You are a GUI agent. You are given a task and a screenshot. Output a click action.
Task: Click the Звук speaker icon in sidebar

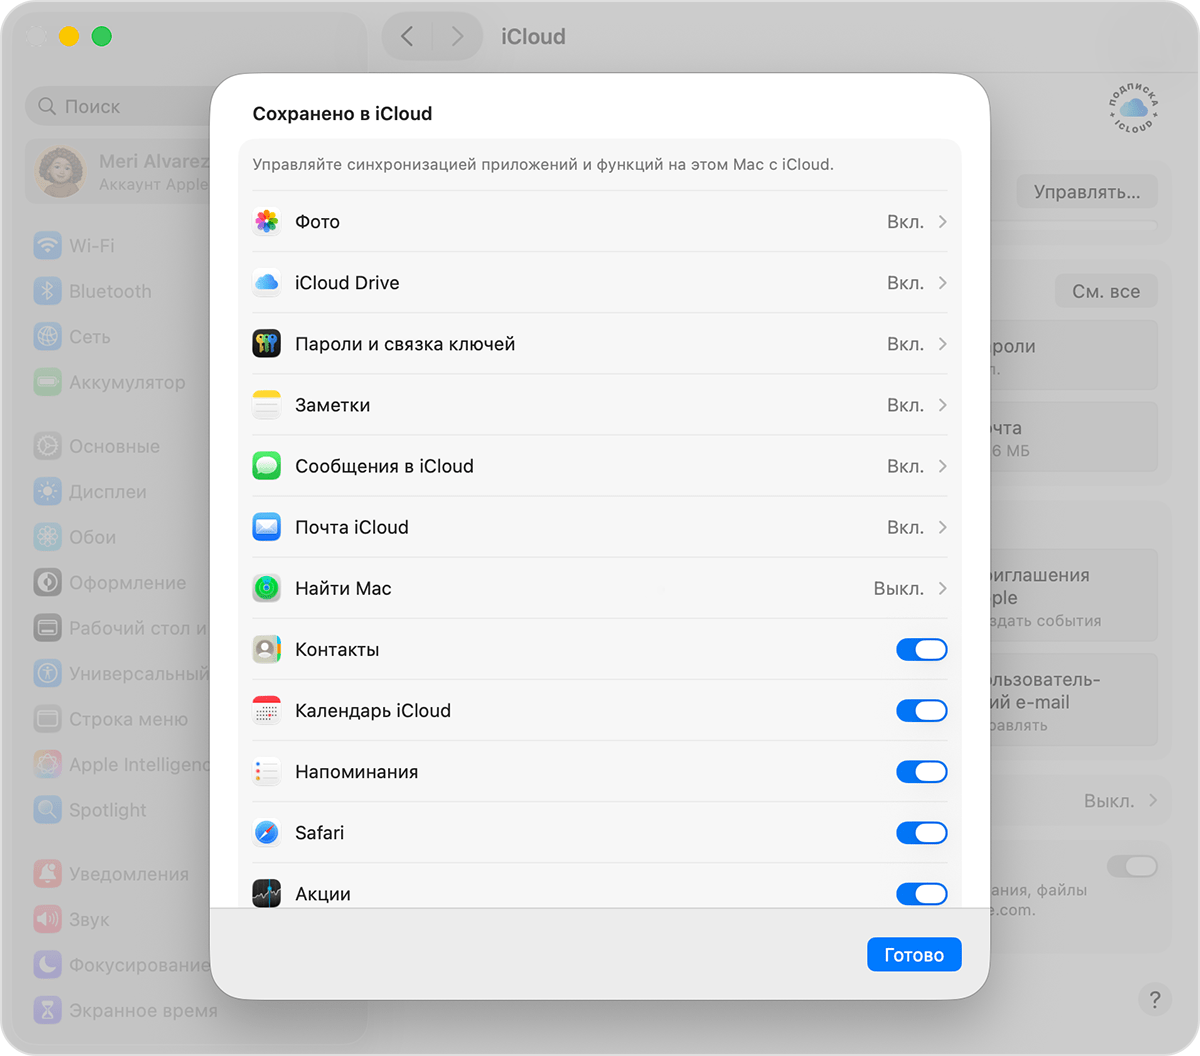pyautogui.click(x=47, y=919)
